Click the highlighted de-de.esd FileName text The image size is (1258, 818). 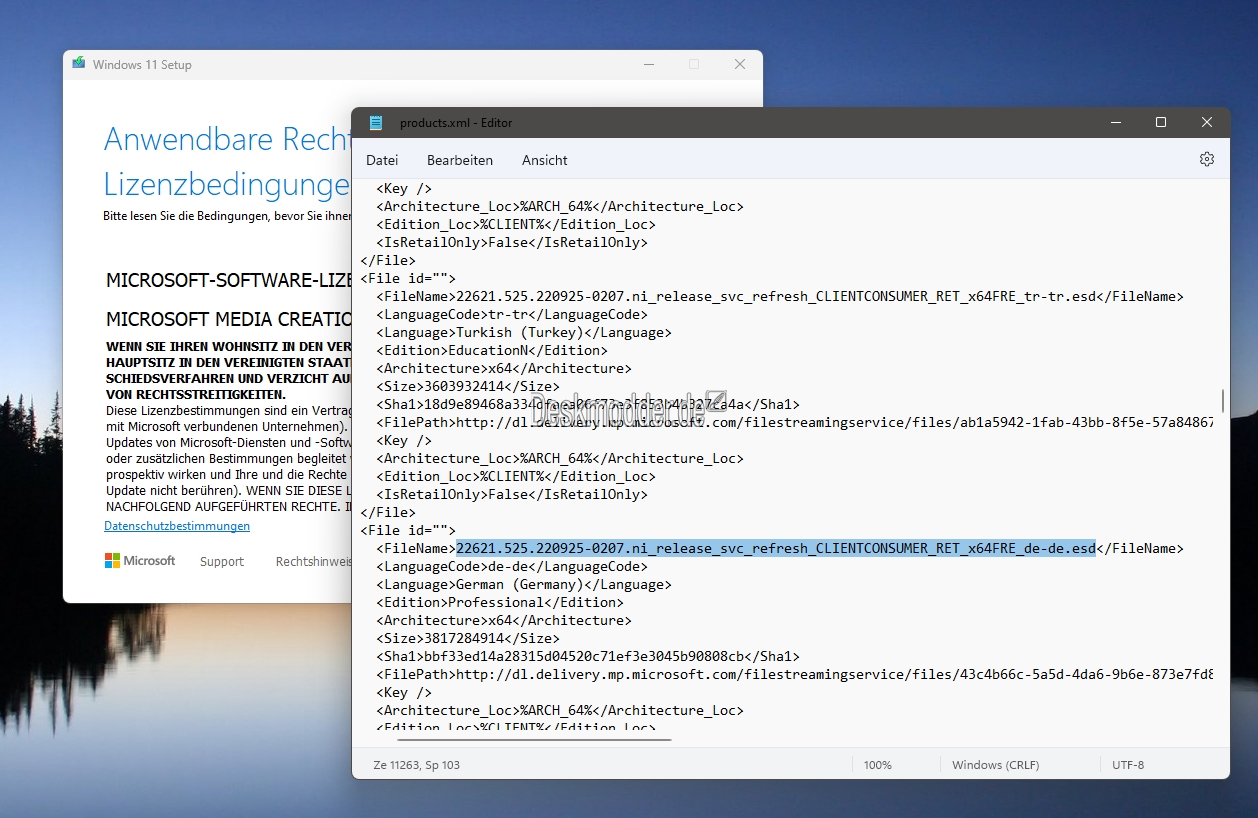[x=776, y=548]
